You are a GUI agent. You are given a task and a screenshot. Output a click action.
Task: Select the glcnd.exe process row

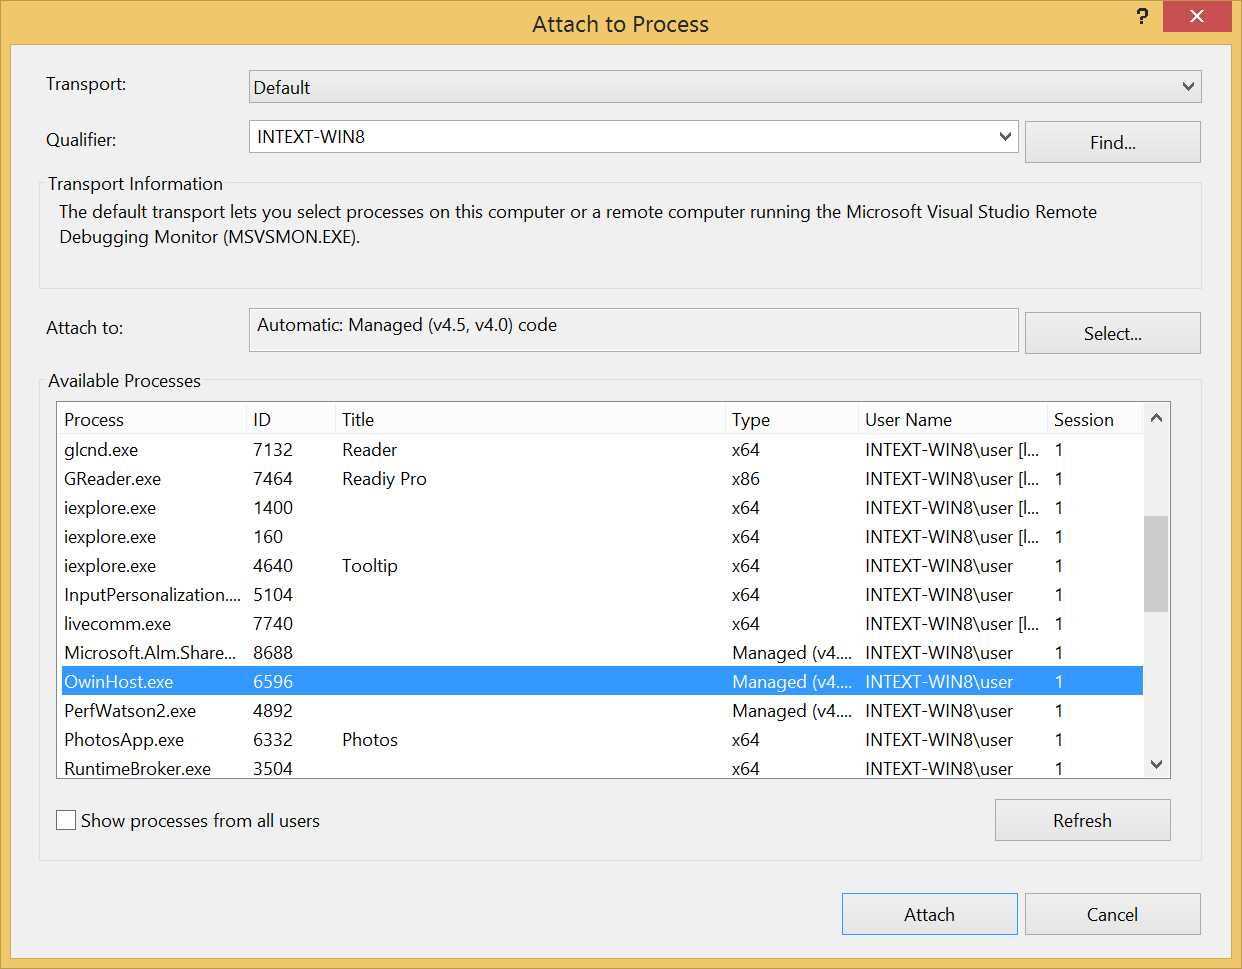coord(600,450)
